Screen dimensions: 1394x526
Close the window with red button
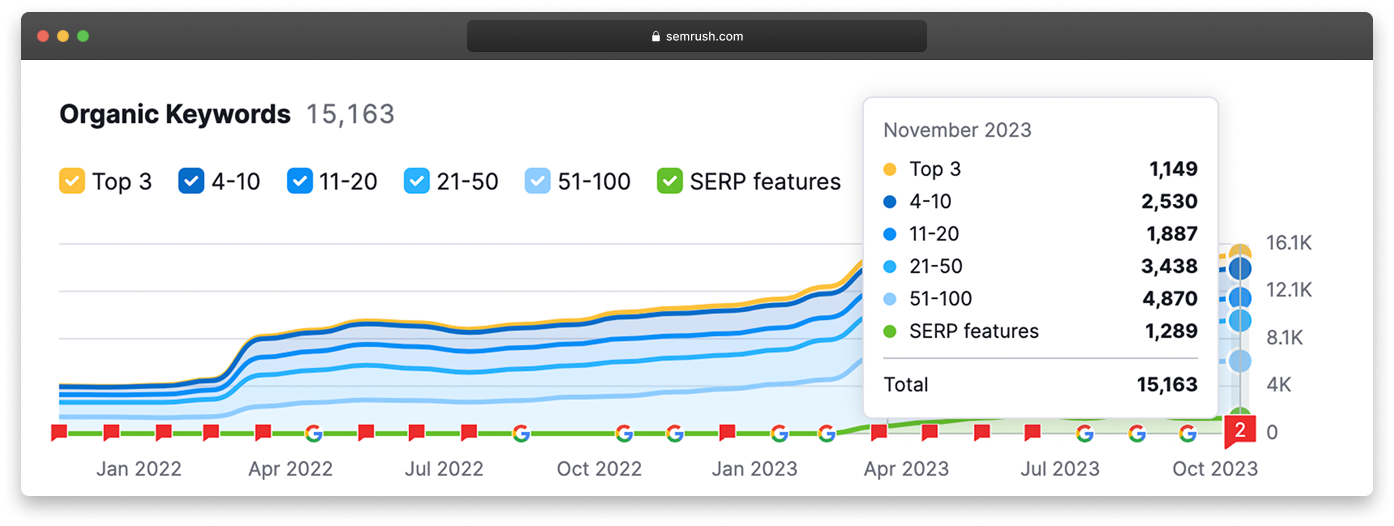tap(43, 36)
